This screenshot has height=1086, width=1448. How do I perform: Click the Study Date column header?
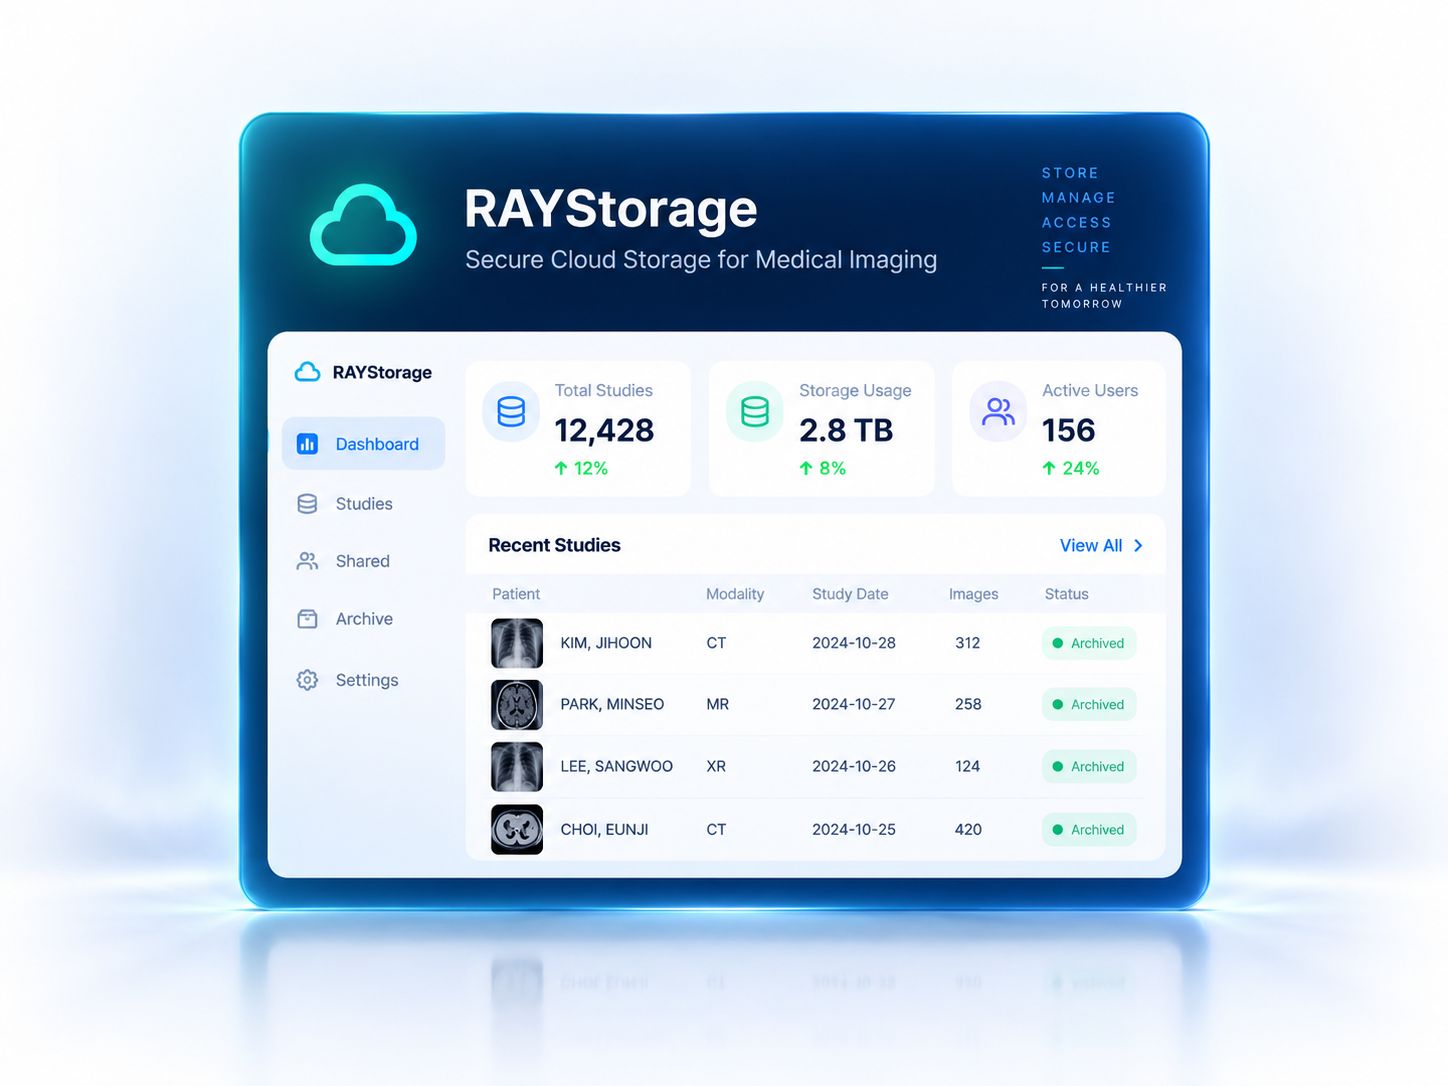click(x=850, y=594)
